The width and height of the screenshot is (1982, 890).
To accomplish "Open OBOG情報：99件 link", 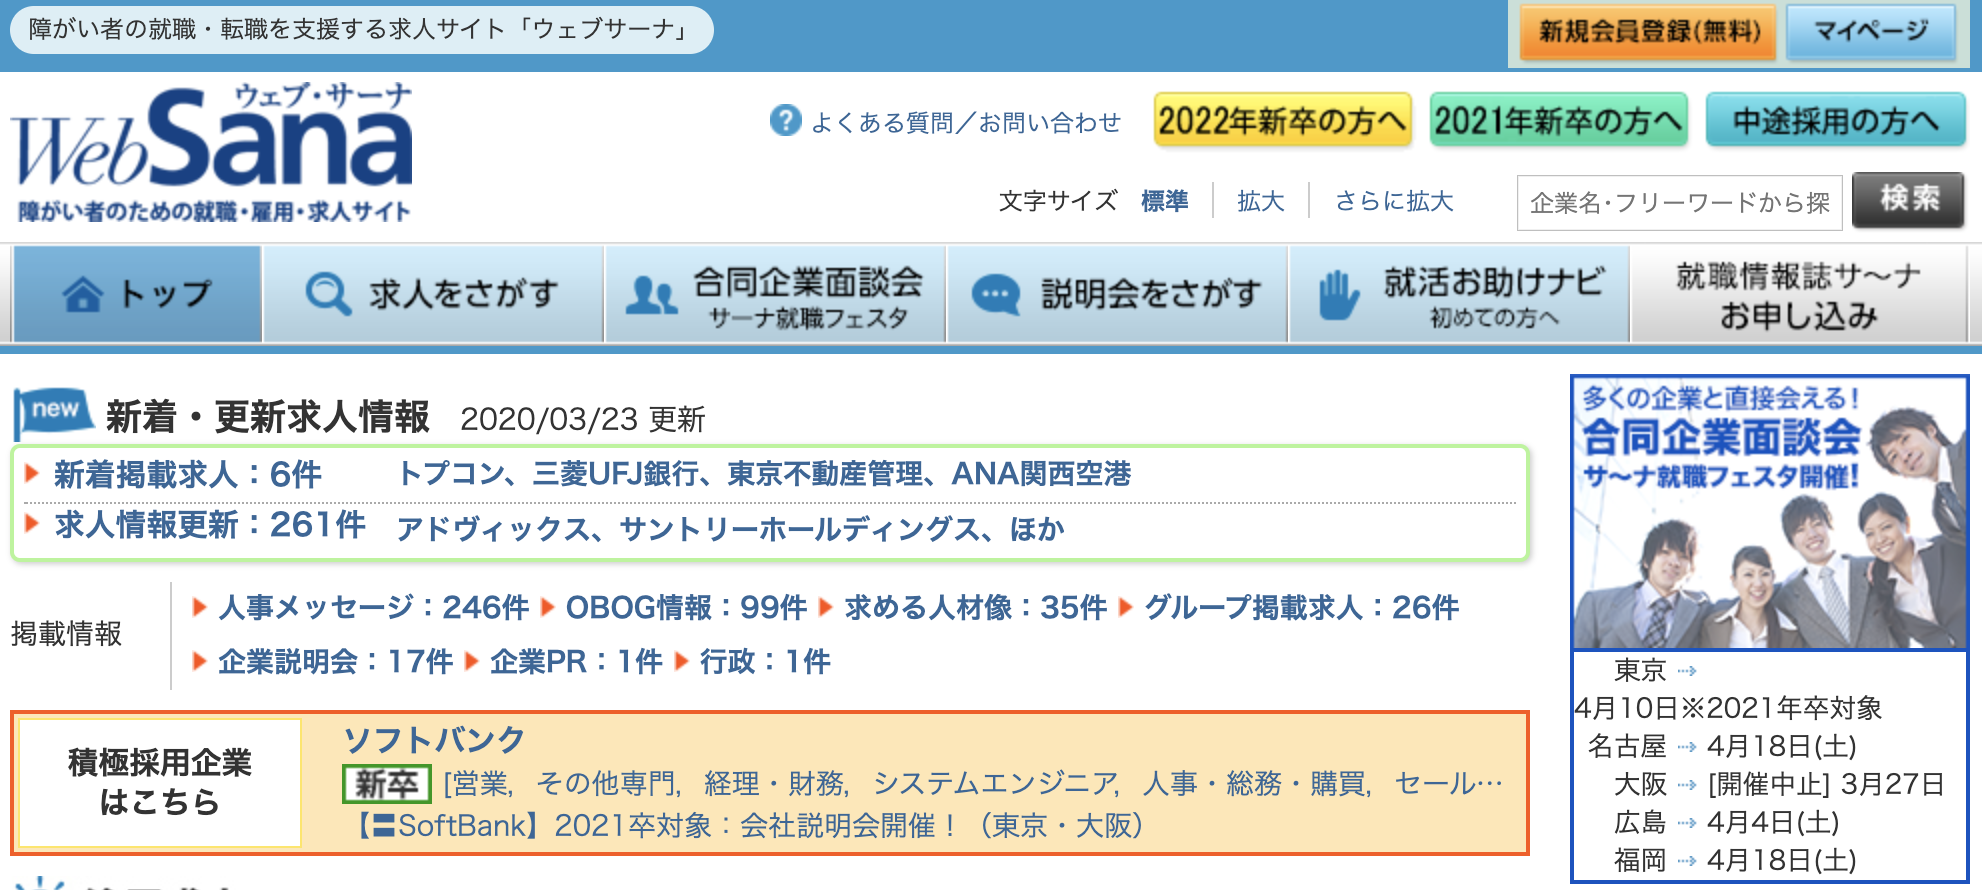I will (686, 607).
